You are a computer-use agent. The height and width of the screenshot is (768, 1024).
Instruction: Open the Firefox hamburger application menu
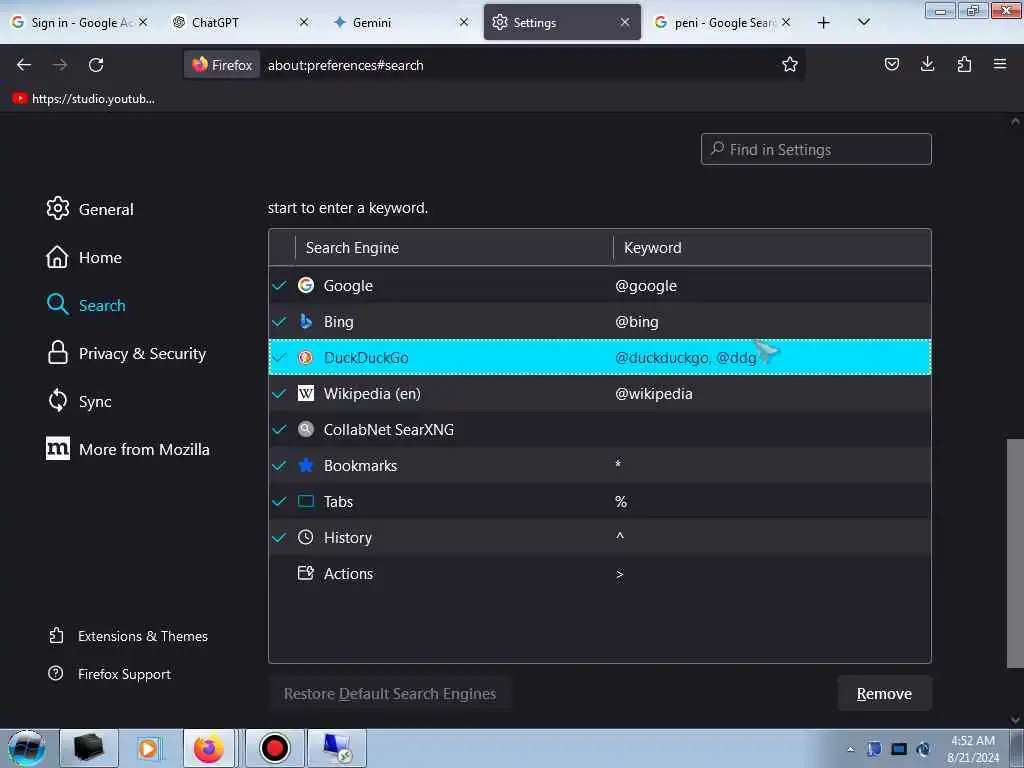1000,64
